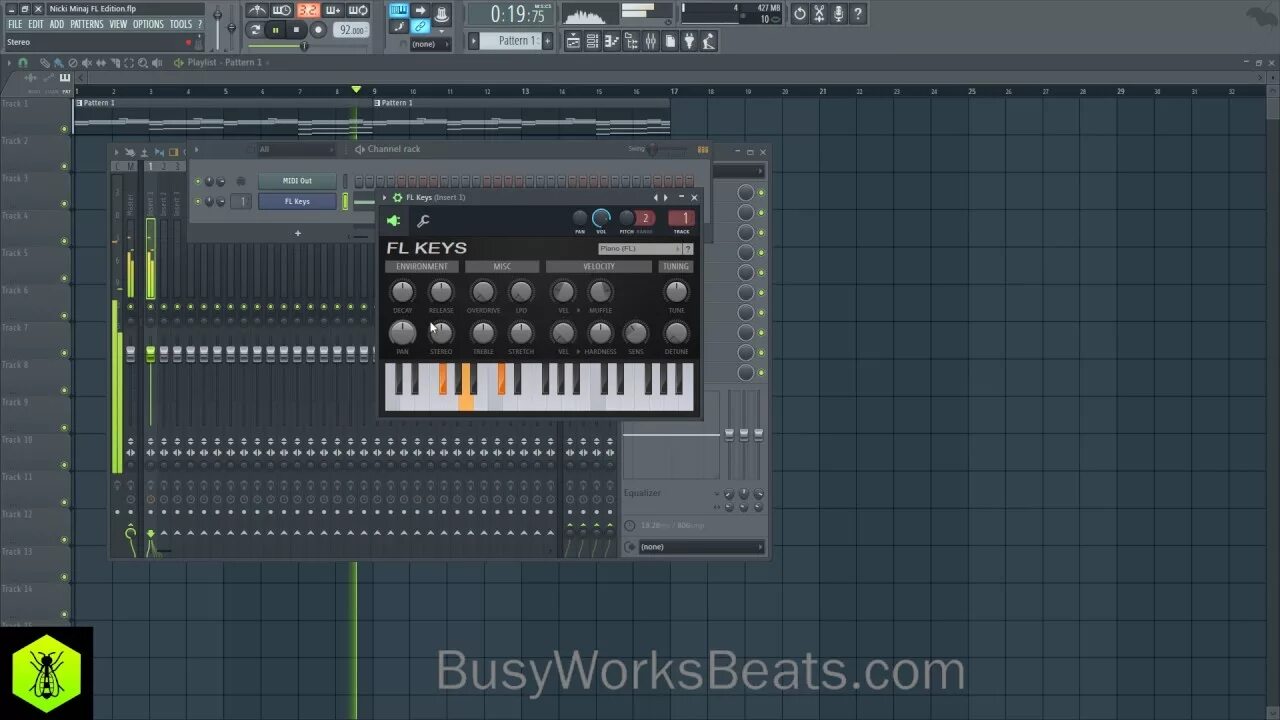Select the MIDI Out channel button

pos(297,181)
